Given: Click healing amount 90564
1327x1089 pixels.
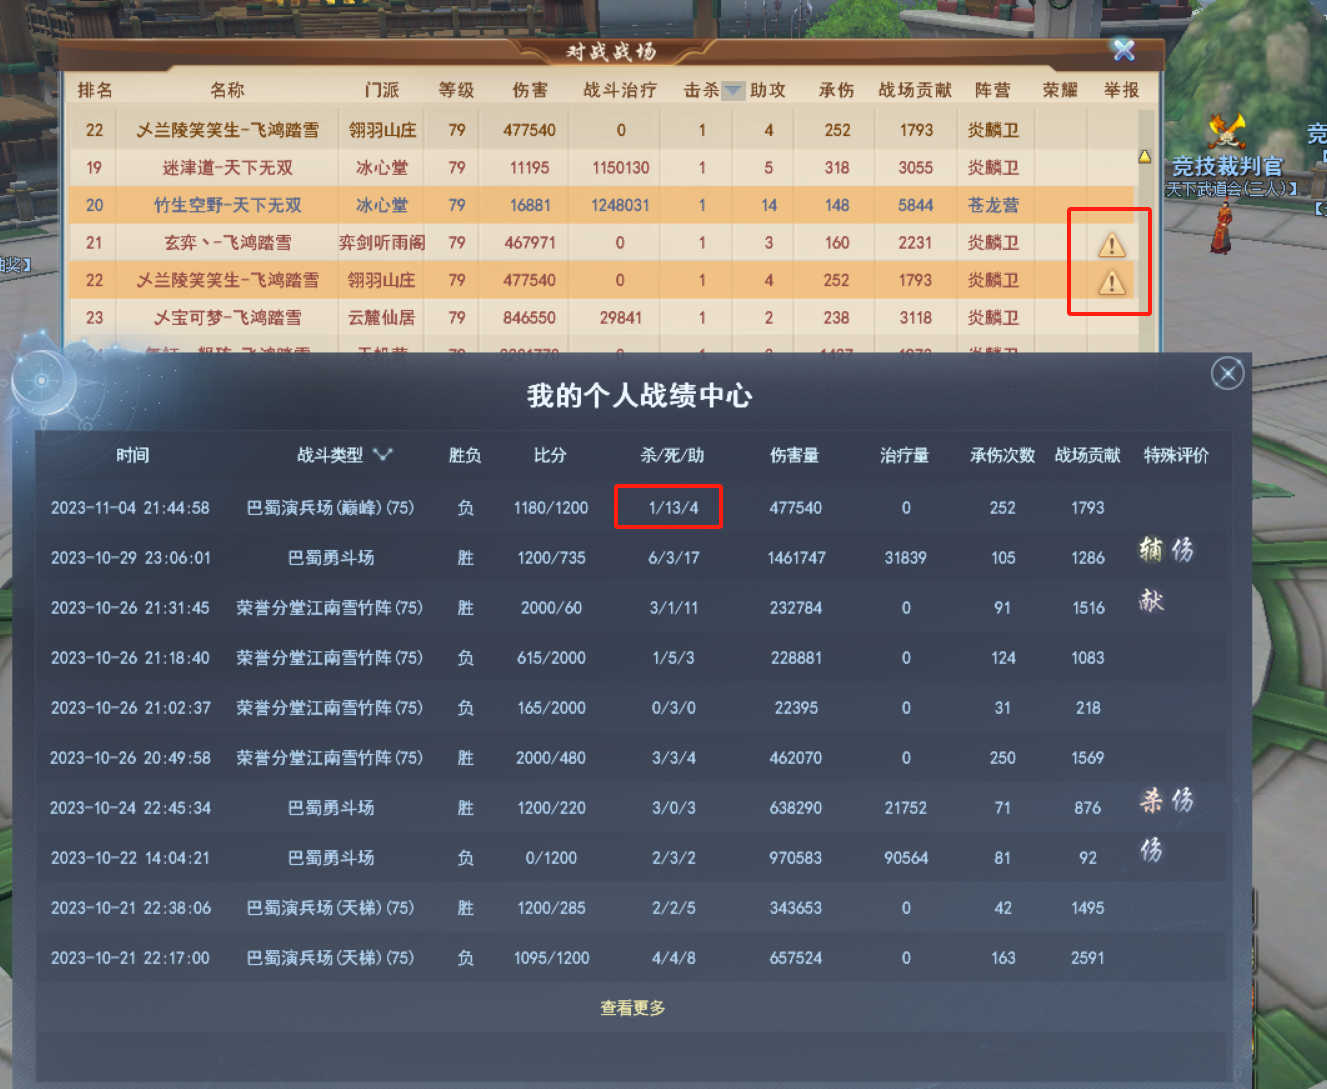Looking at the screenshot, I should pos(905,858).
